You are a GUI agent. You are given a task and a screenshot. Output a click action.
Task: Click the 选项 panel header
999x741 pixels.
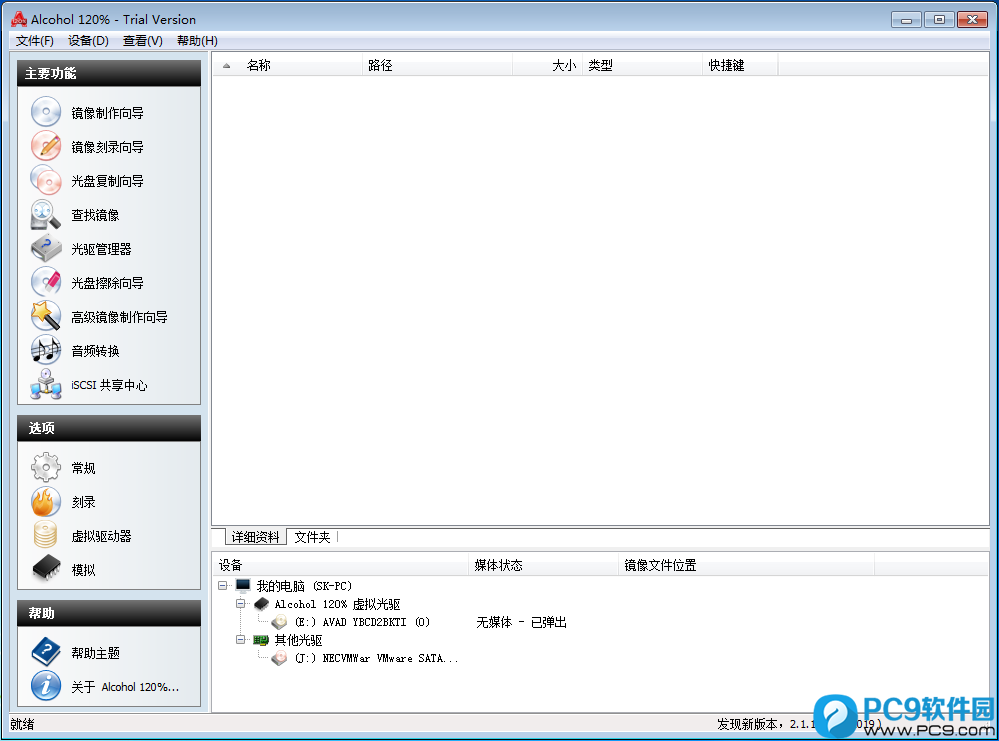click(109, 428)
